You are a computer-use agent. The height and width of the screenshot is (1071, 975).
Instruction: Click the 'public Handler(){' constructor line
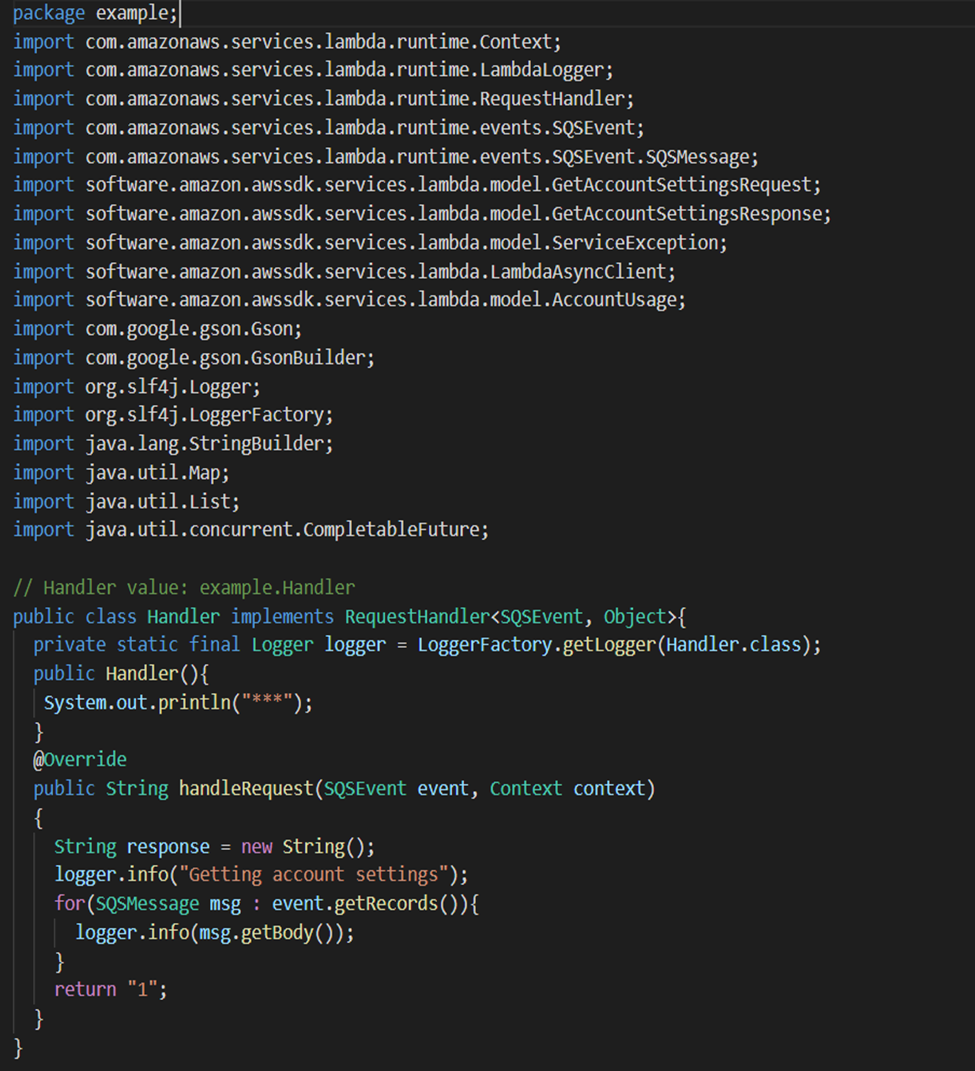pyautogui.click(x=121, y=674)
